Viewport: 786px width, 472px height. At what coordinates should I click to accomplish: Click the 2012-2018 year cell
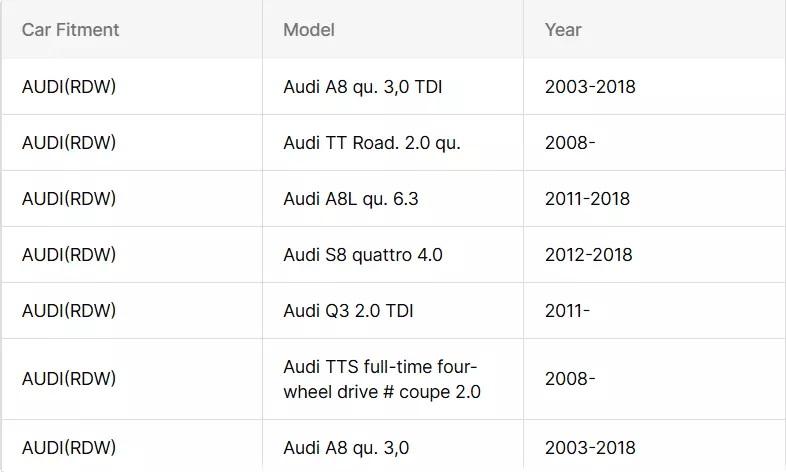point(589,255)
